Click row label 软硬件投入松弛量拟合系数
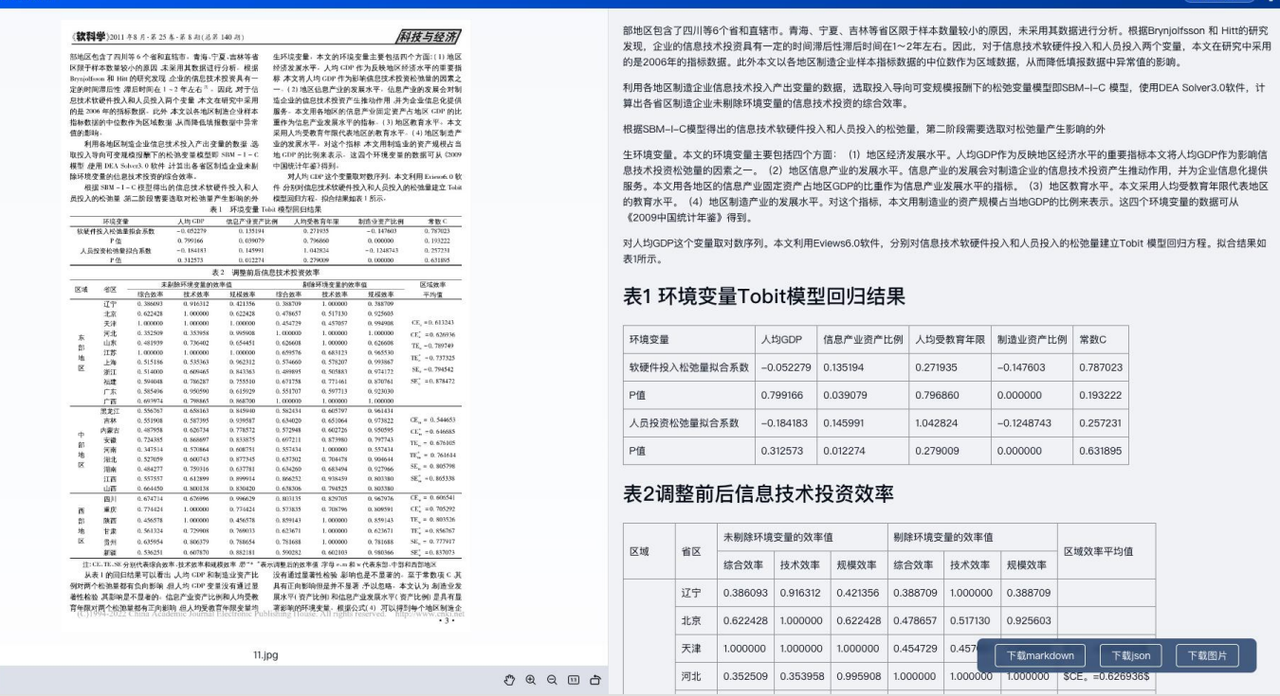This screenshot has width=1280, height=696. pos(689,367)
